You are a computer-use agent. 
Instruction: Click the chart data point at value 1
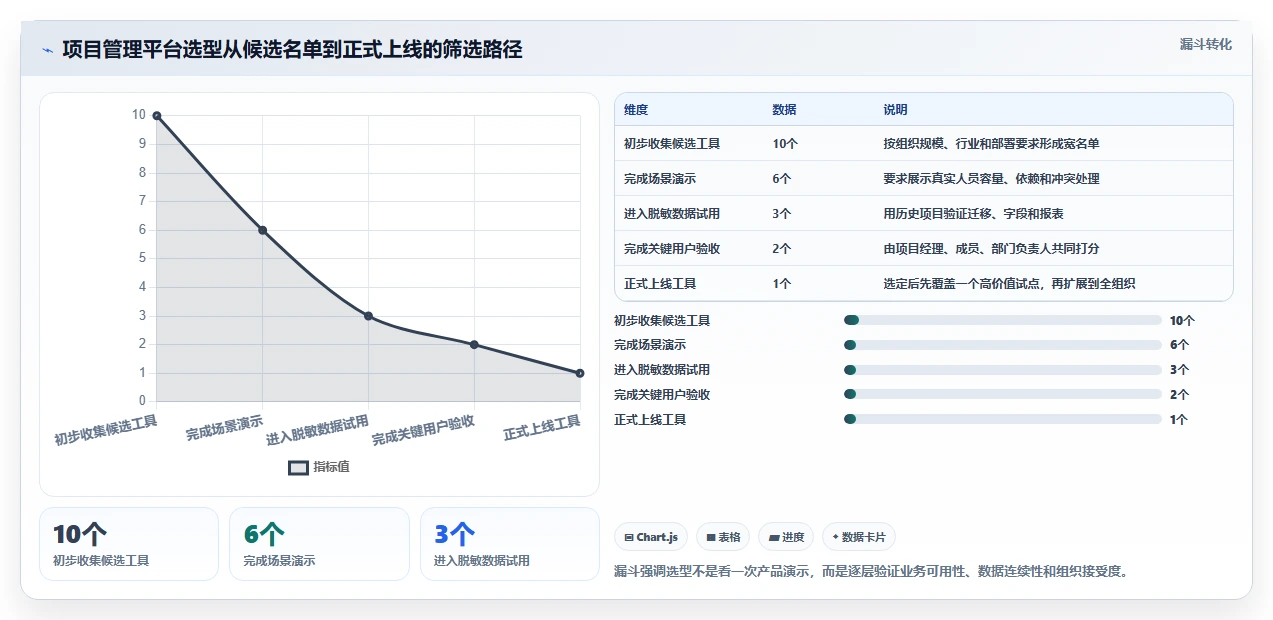click(x=580, y=373)
